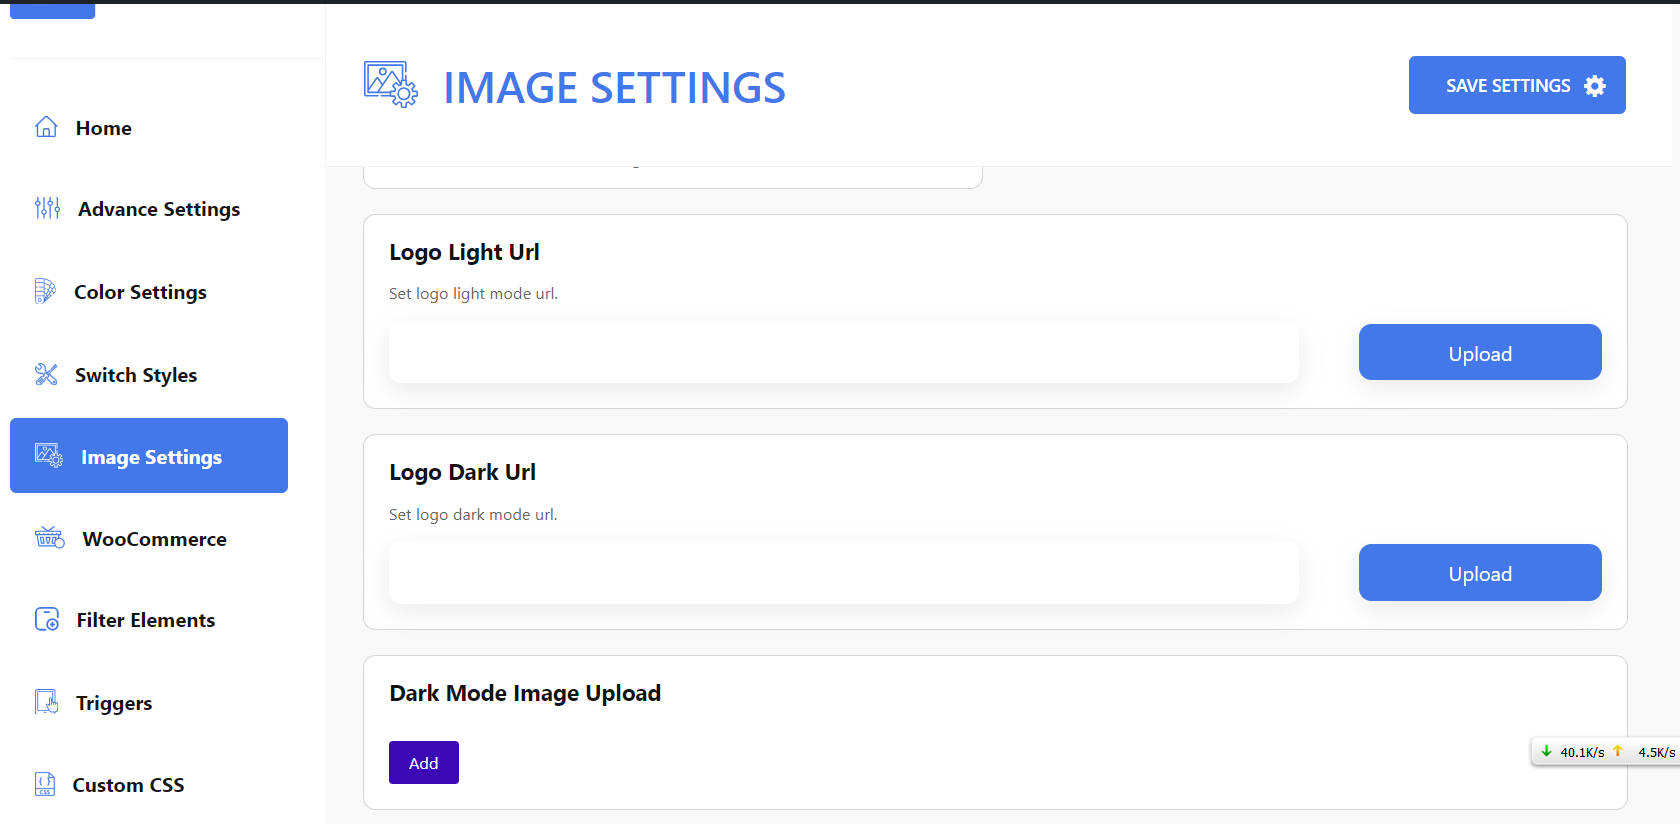Select Filter Elements in the sidebar

point(146,620)
